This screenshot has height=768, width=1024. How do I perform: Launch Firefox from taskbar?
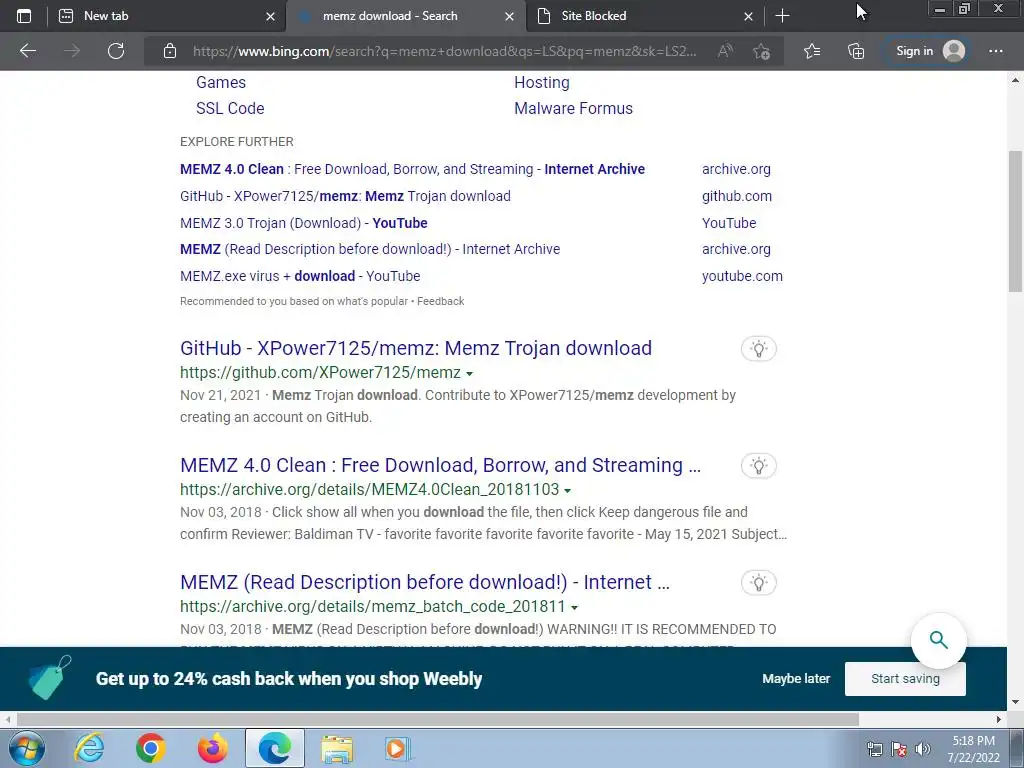(212, 748)
